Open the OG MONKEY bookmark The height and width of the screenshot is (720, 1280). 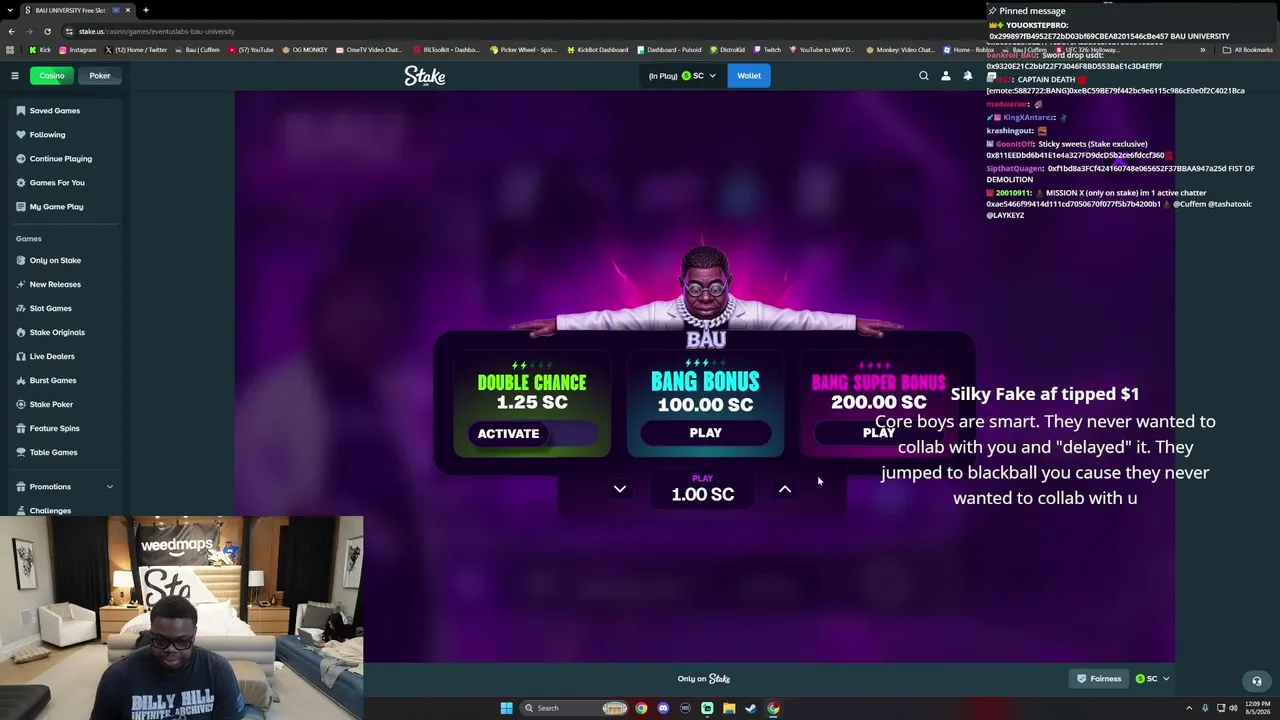[305, 50]
